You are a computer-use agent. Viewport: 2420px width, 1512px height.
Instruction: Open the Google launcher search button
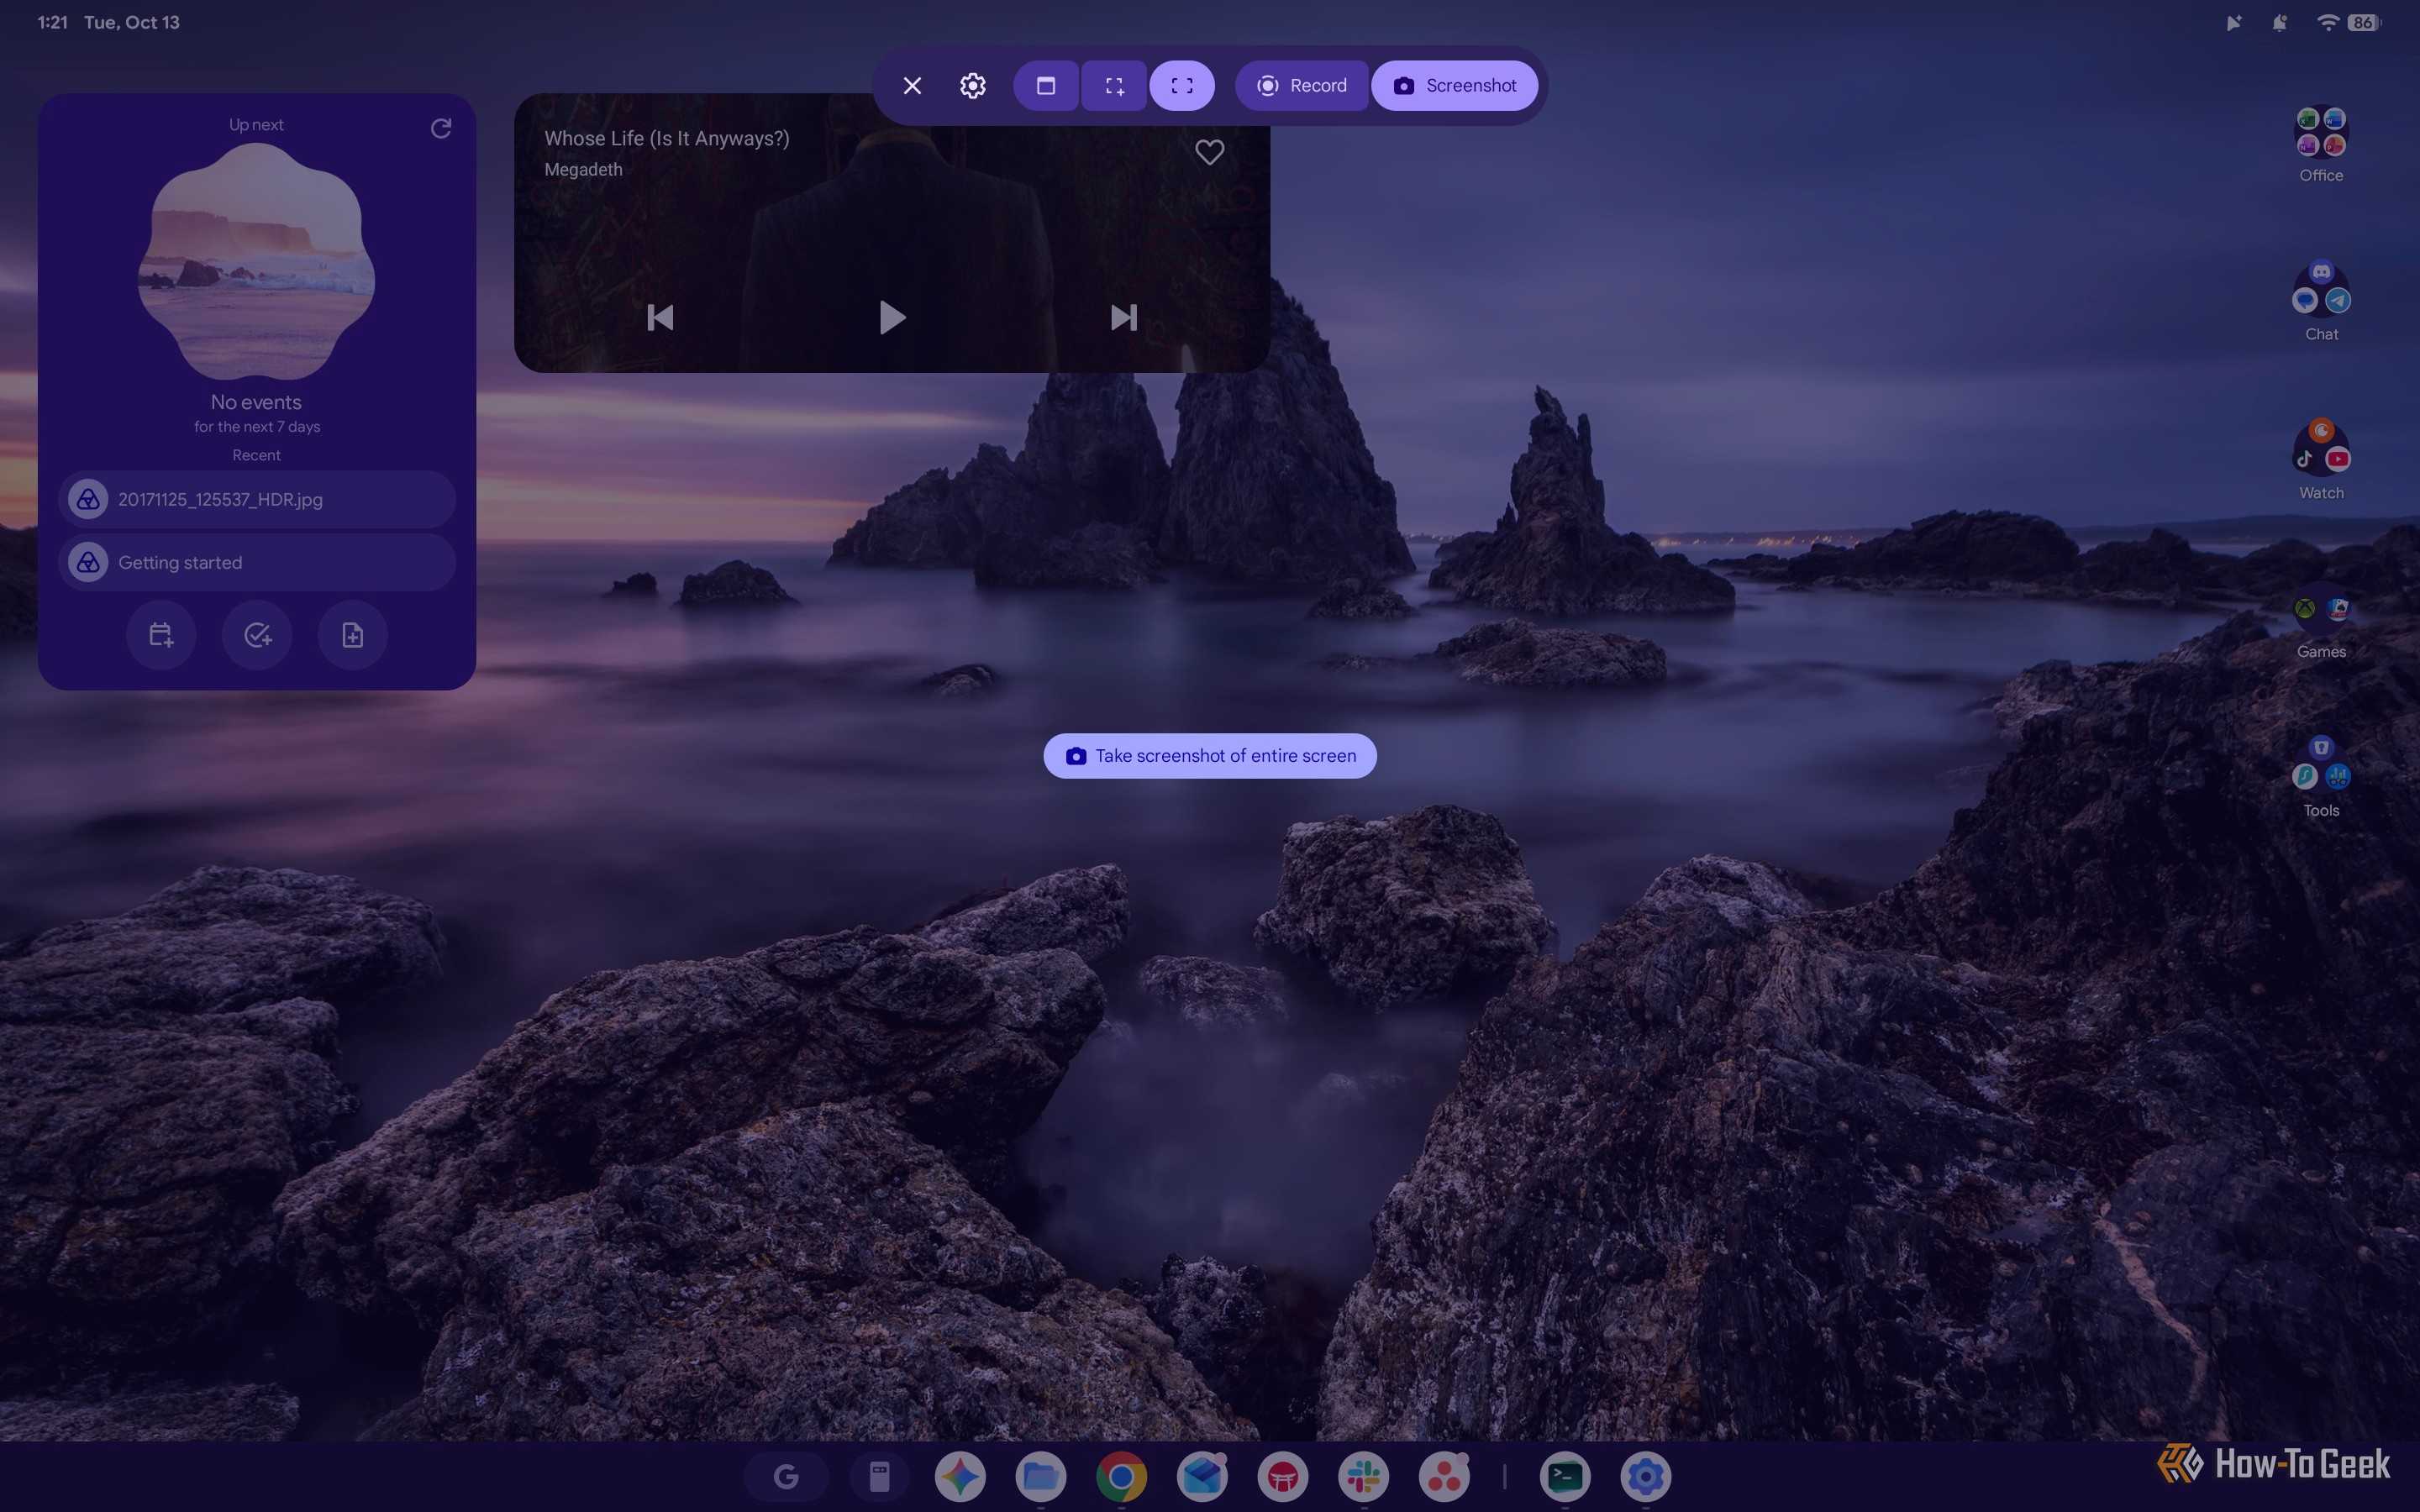point(786,1476)
